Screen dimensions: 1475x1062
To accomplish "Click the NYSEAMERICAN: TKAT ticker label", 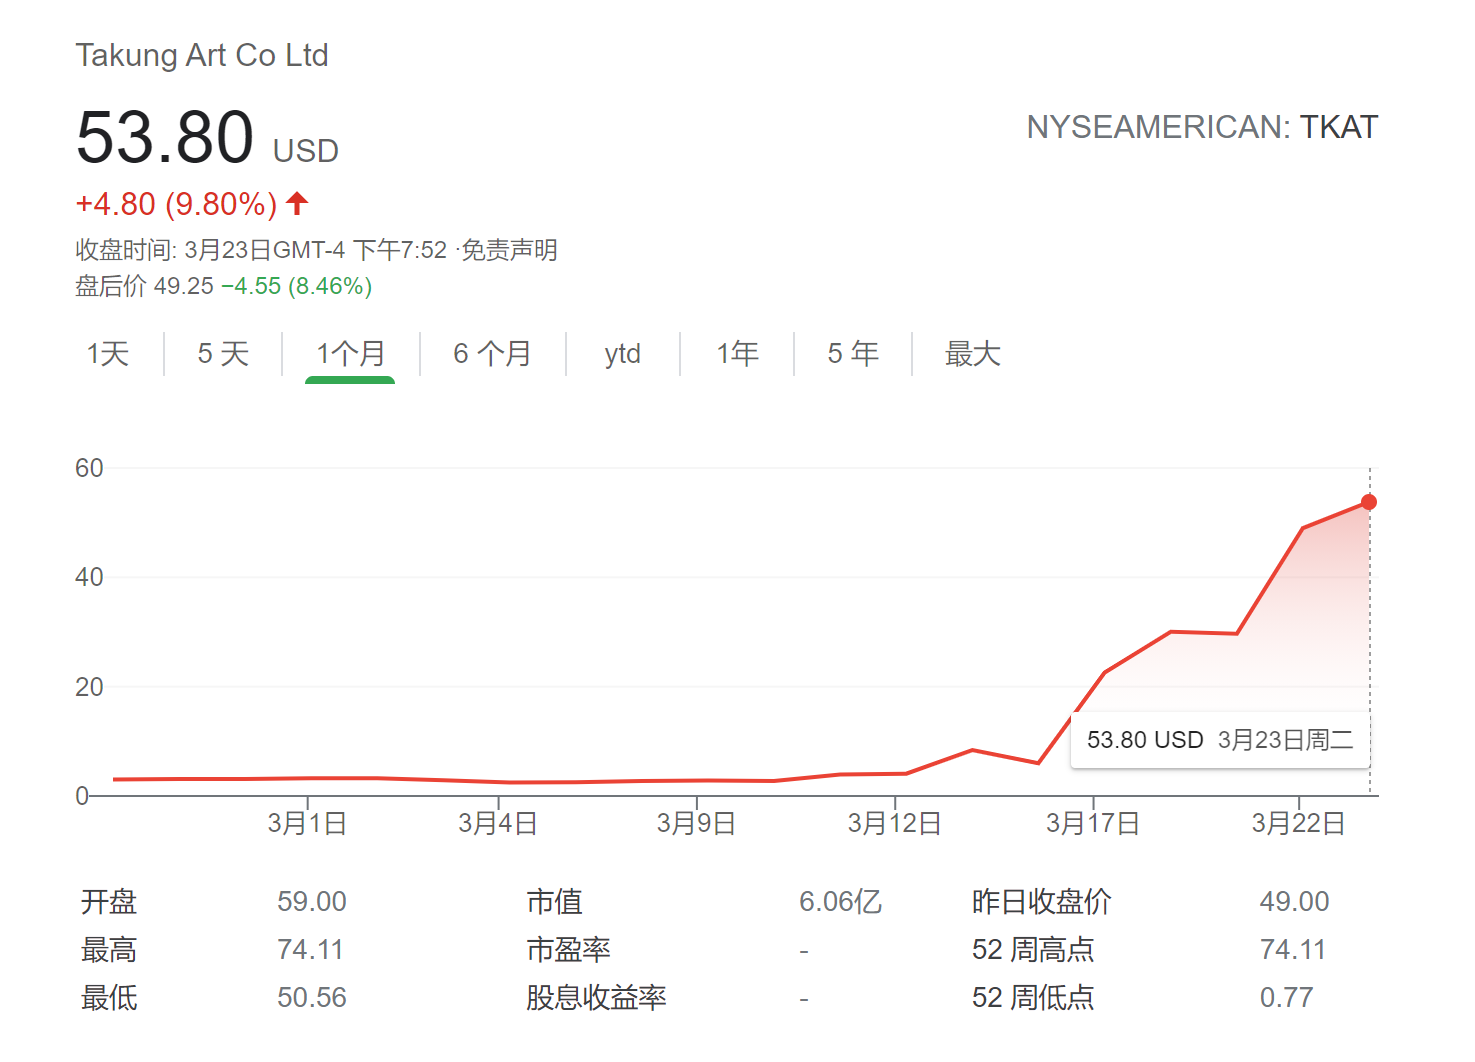I will (1202, 128).
